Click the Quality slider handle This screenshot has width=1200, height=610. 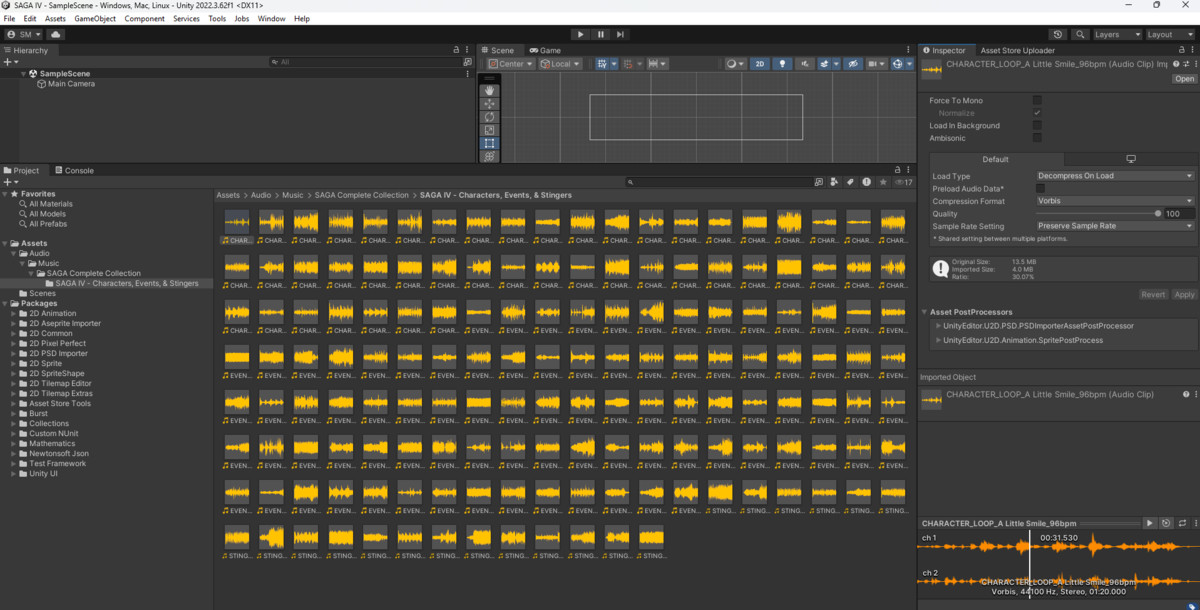pyautogui.click(x=1158, y=213)
